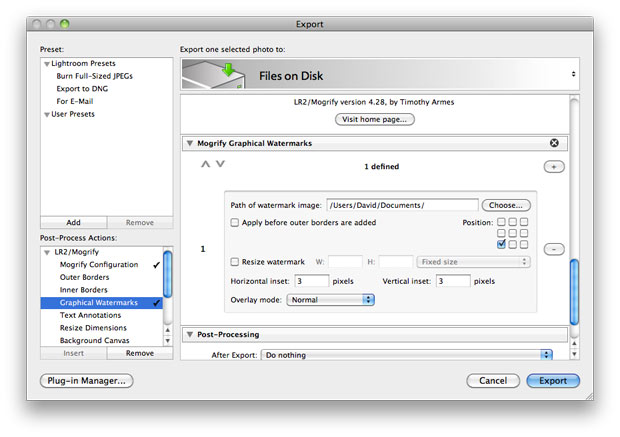Click the Insert post-process action button

point(74,353)
